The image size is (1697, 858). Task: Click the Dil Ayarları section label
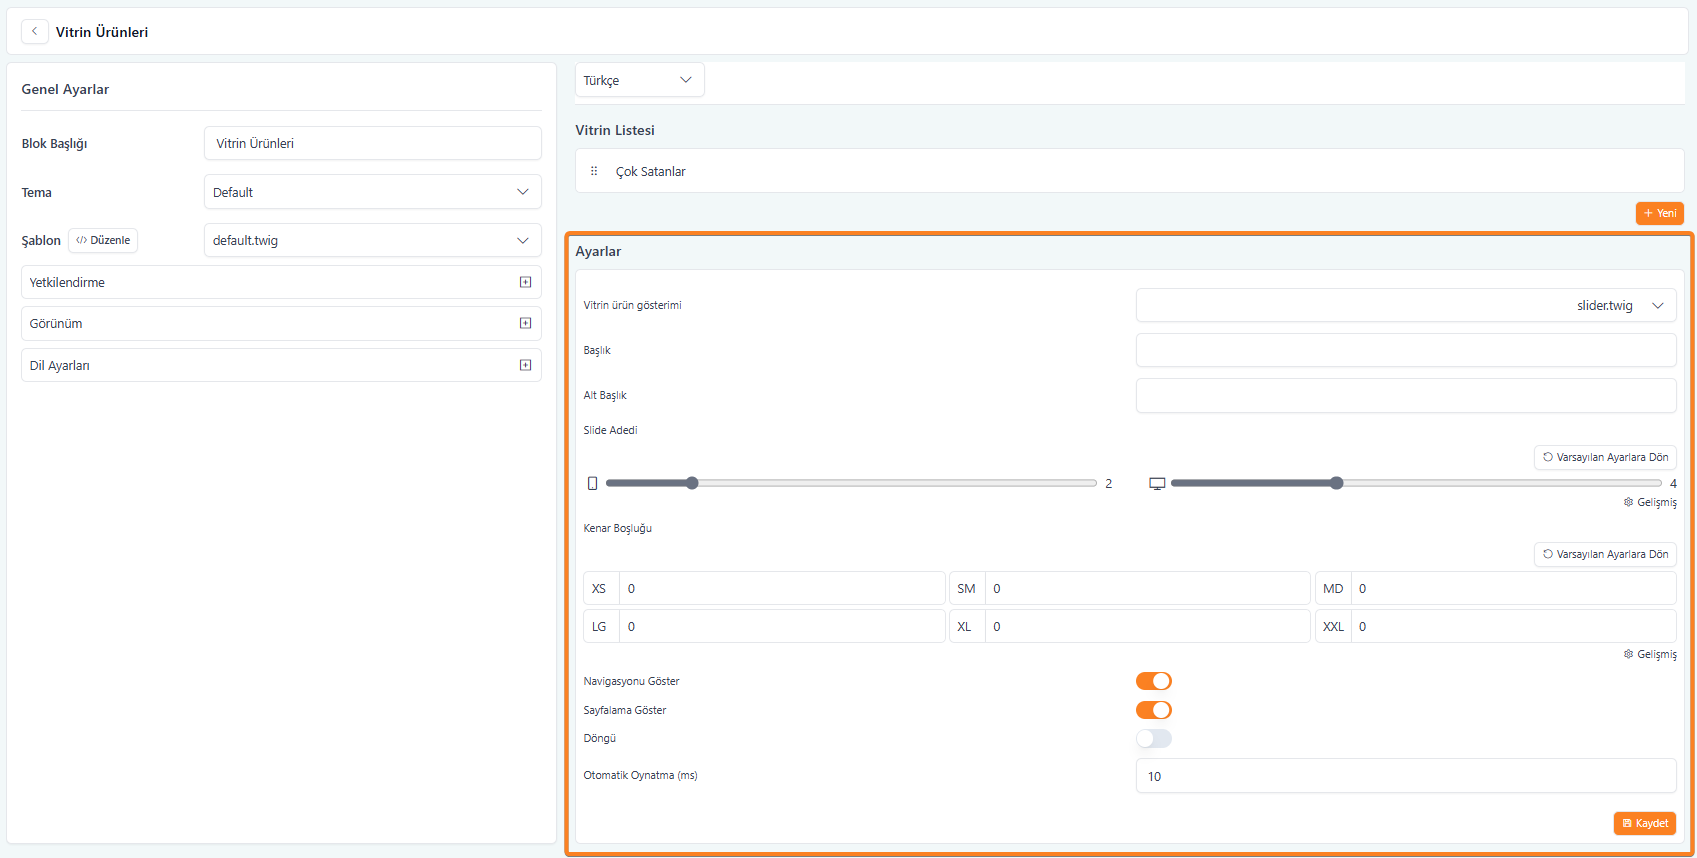[x=60, y=365]
